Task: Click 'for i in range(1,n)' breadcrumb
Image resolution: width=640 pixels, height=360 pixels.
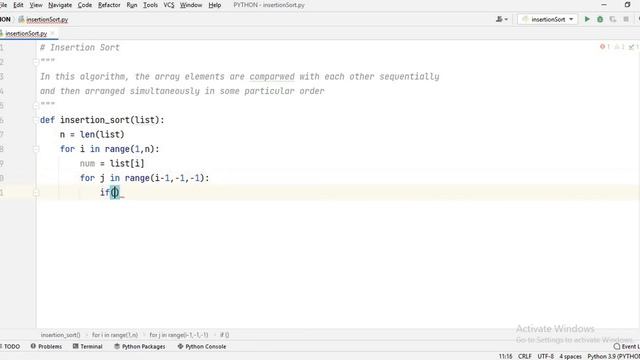Action: 115,335
